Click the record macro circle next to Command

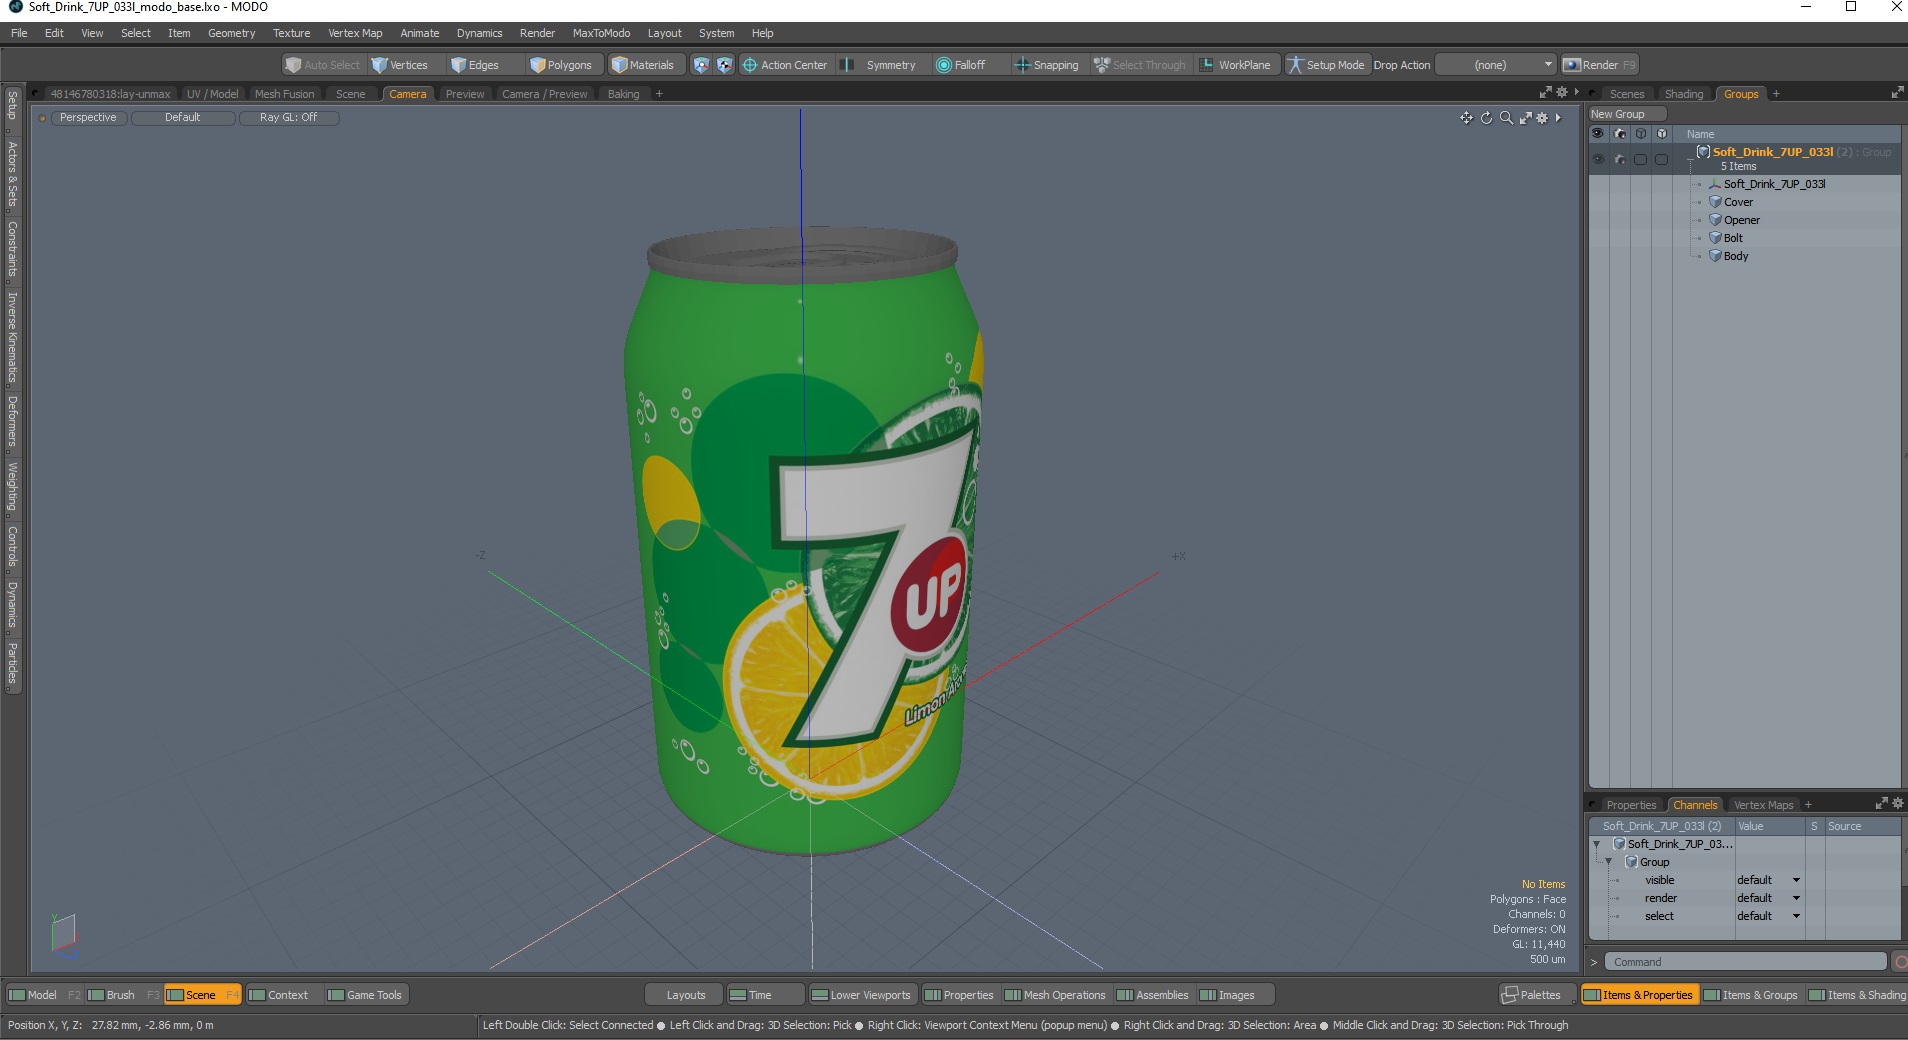[1900, 962]
